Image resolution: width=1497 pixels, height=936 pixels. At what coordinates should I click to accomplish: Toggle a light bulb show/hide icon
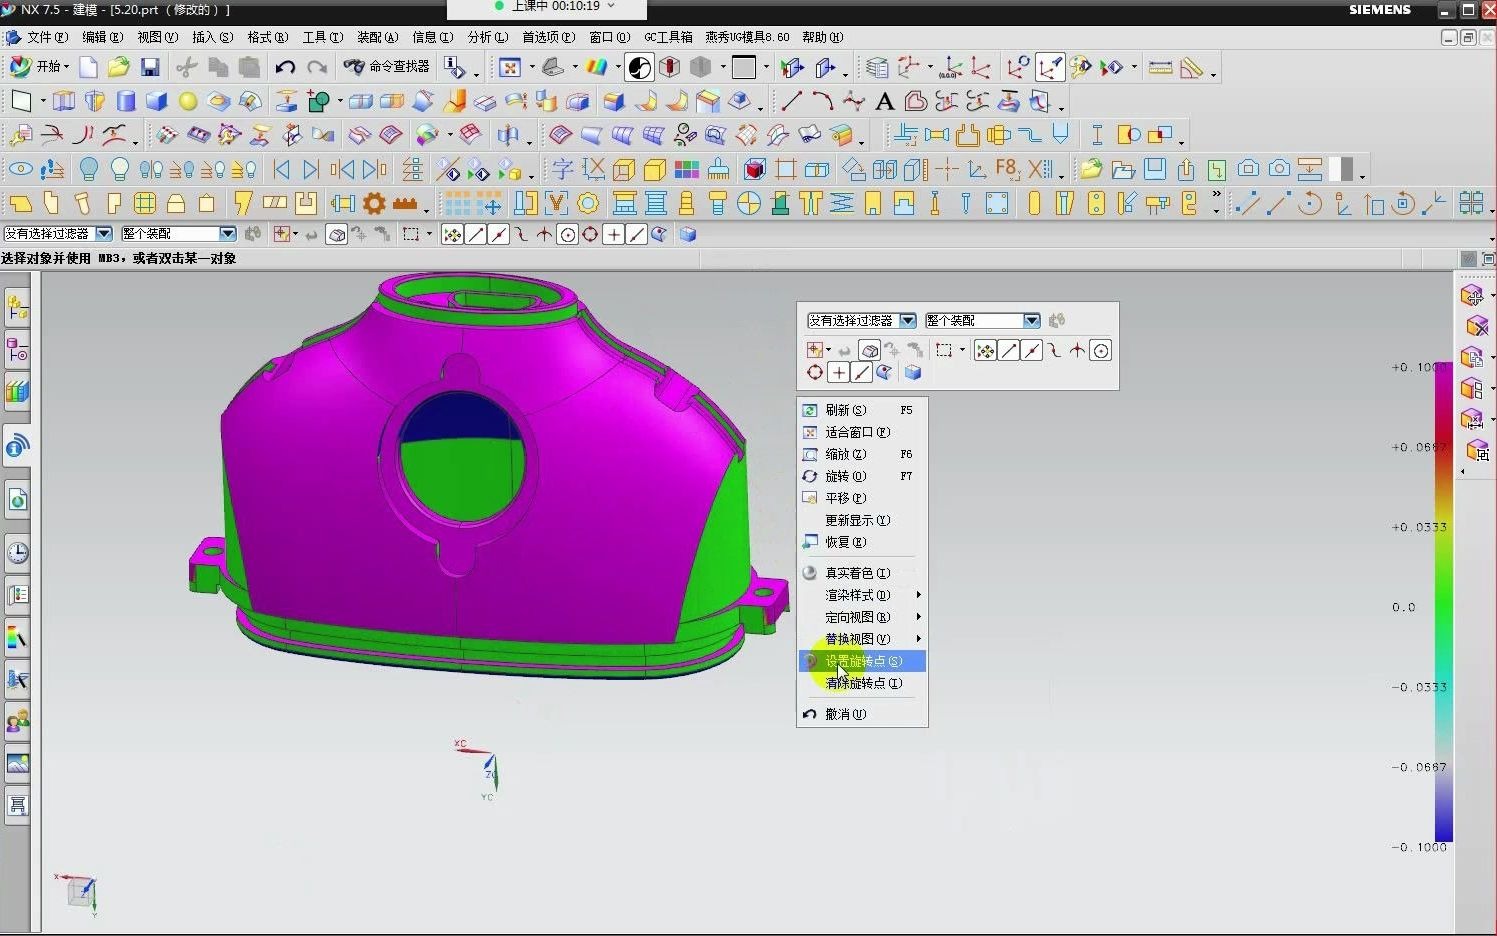coord(90,169)
